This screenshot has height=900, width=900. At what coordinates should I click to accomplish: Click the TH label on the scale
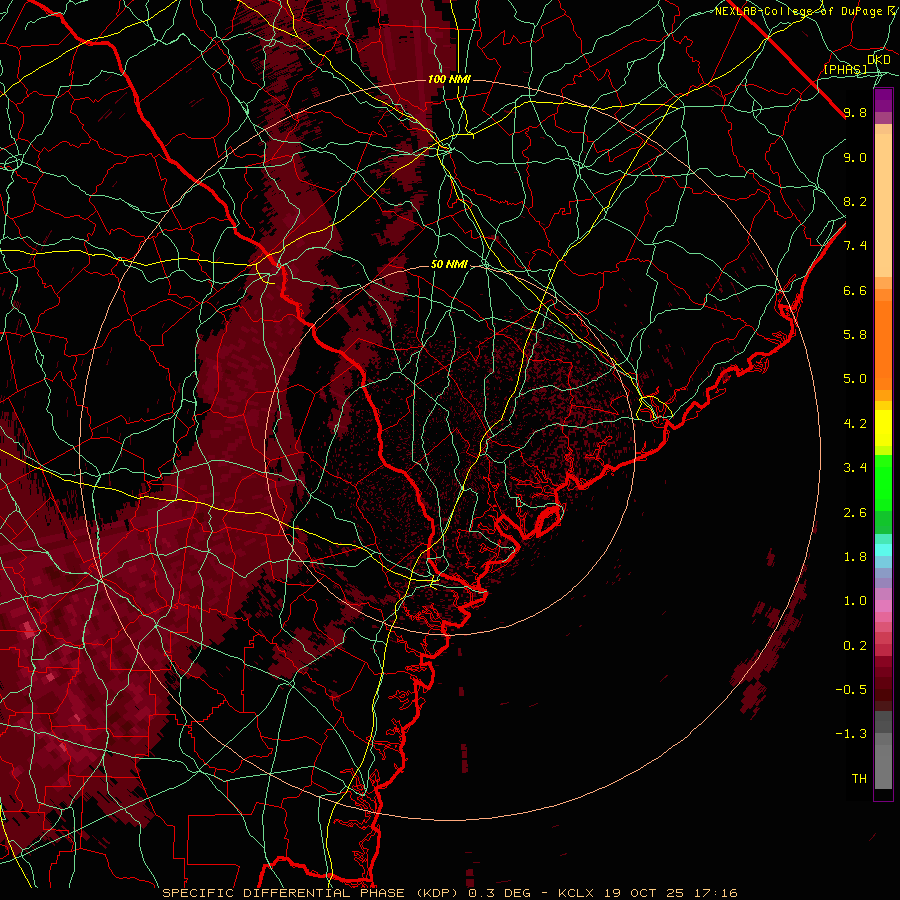coord(859,779)
